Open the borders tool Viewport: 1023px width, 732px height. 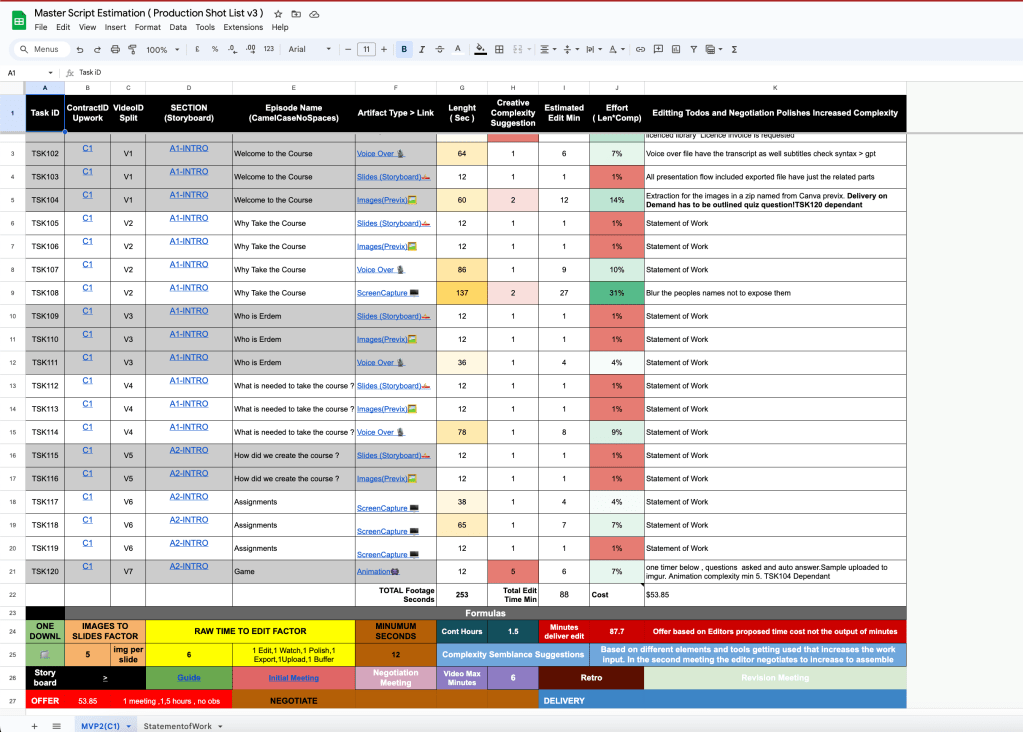499,50
